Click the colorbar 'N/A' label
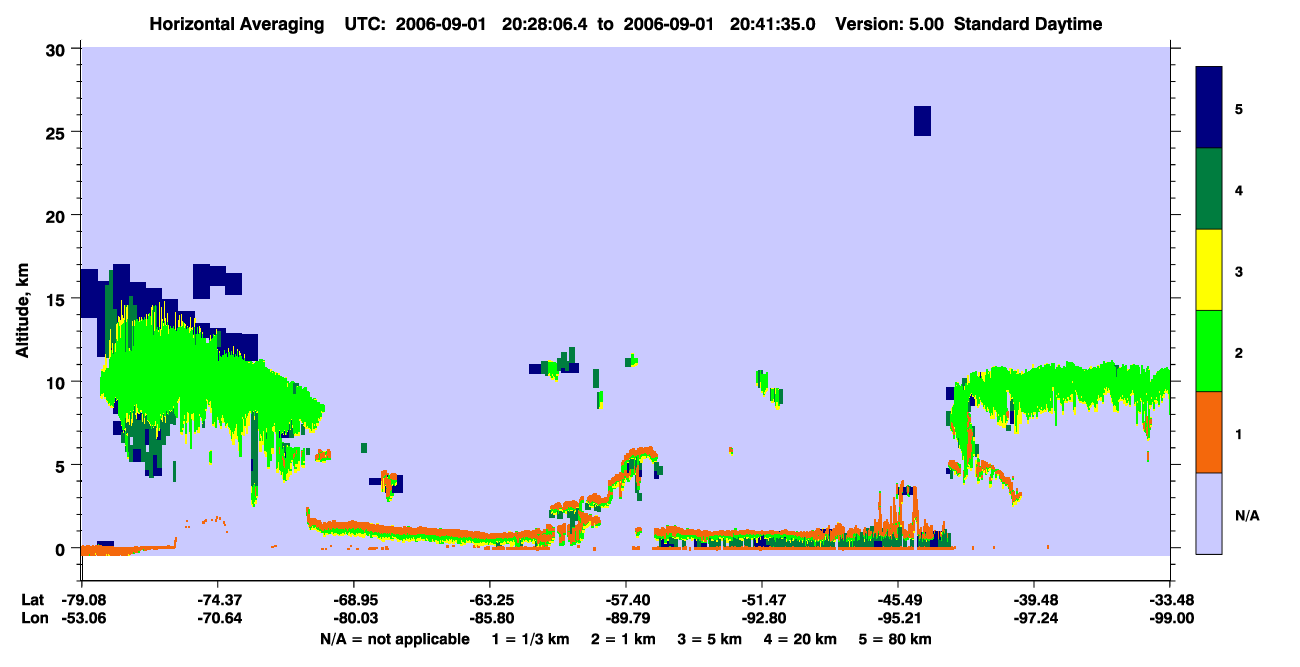 click(1247, 515)
